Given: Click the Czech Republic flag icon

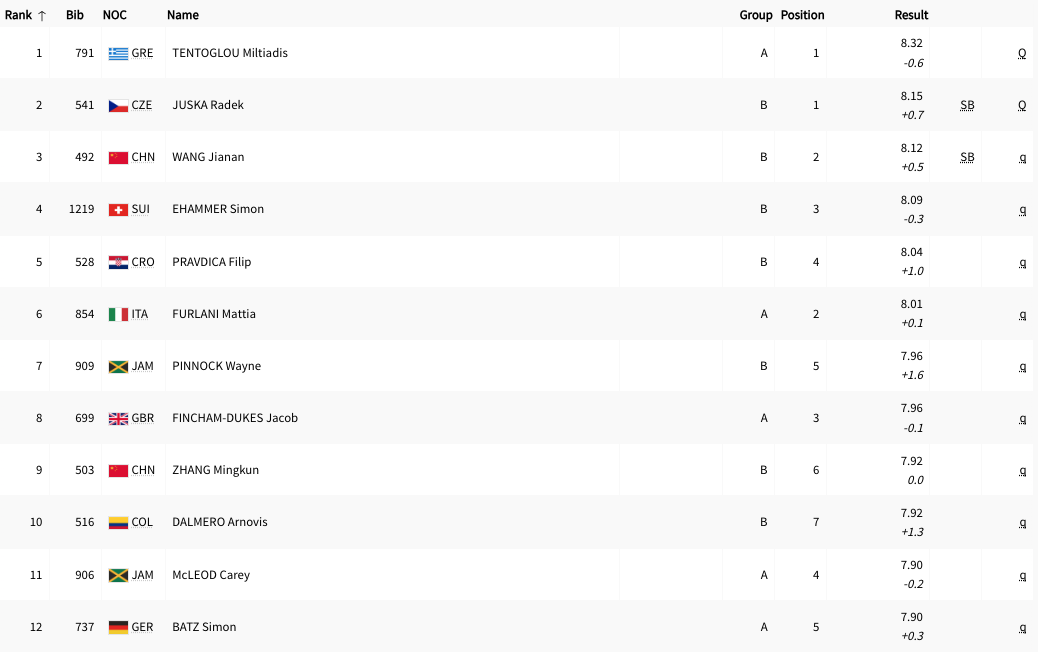Looking at the screenshot, I should [x=118, y=105].
